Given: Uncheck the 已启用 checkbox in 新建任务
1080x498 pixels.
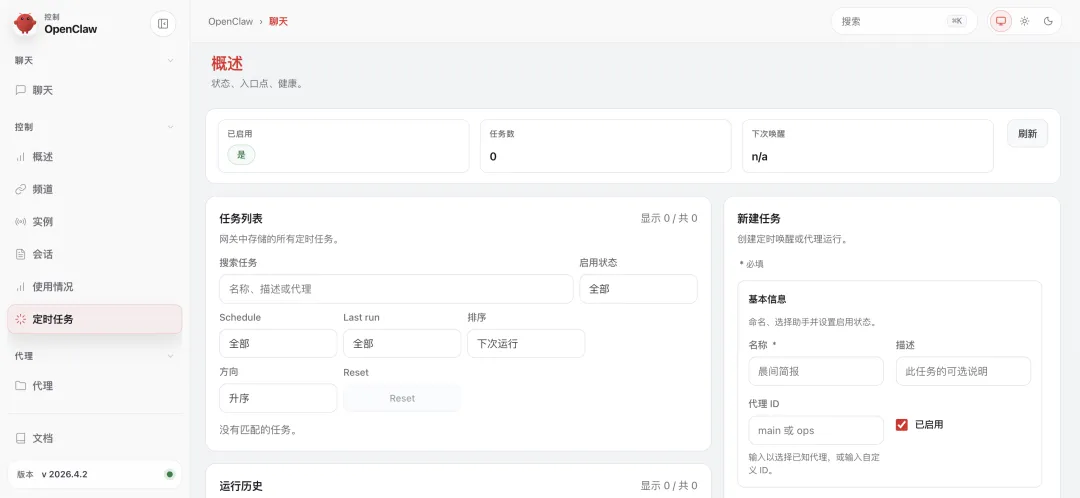Looking at the screenshot, I should coord(902,425).
